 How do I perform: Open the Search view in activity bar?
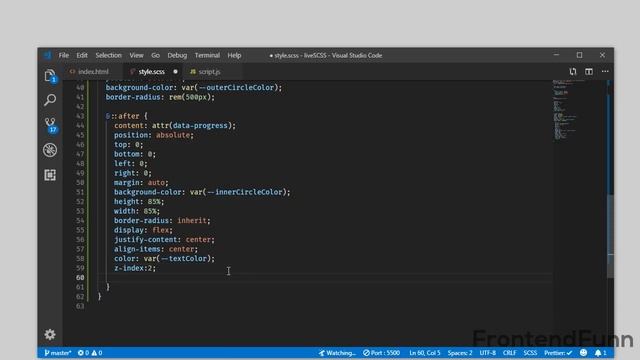pos(50,100)
